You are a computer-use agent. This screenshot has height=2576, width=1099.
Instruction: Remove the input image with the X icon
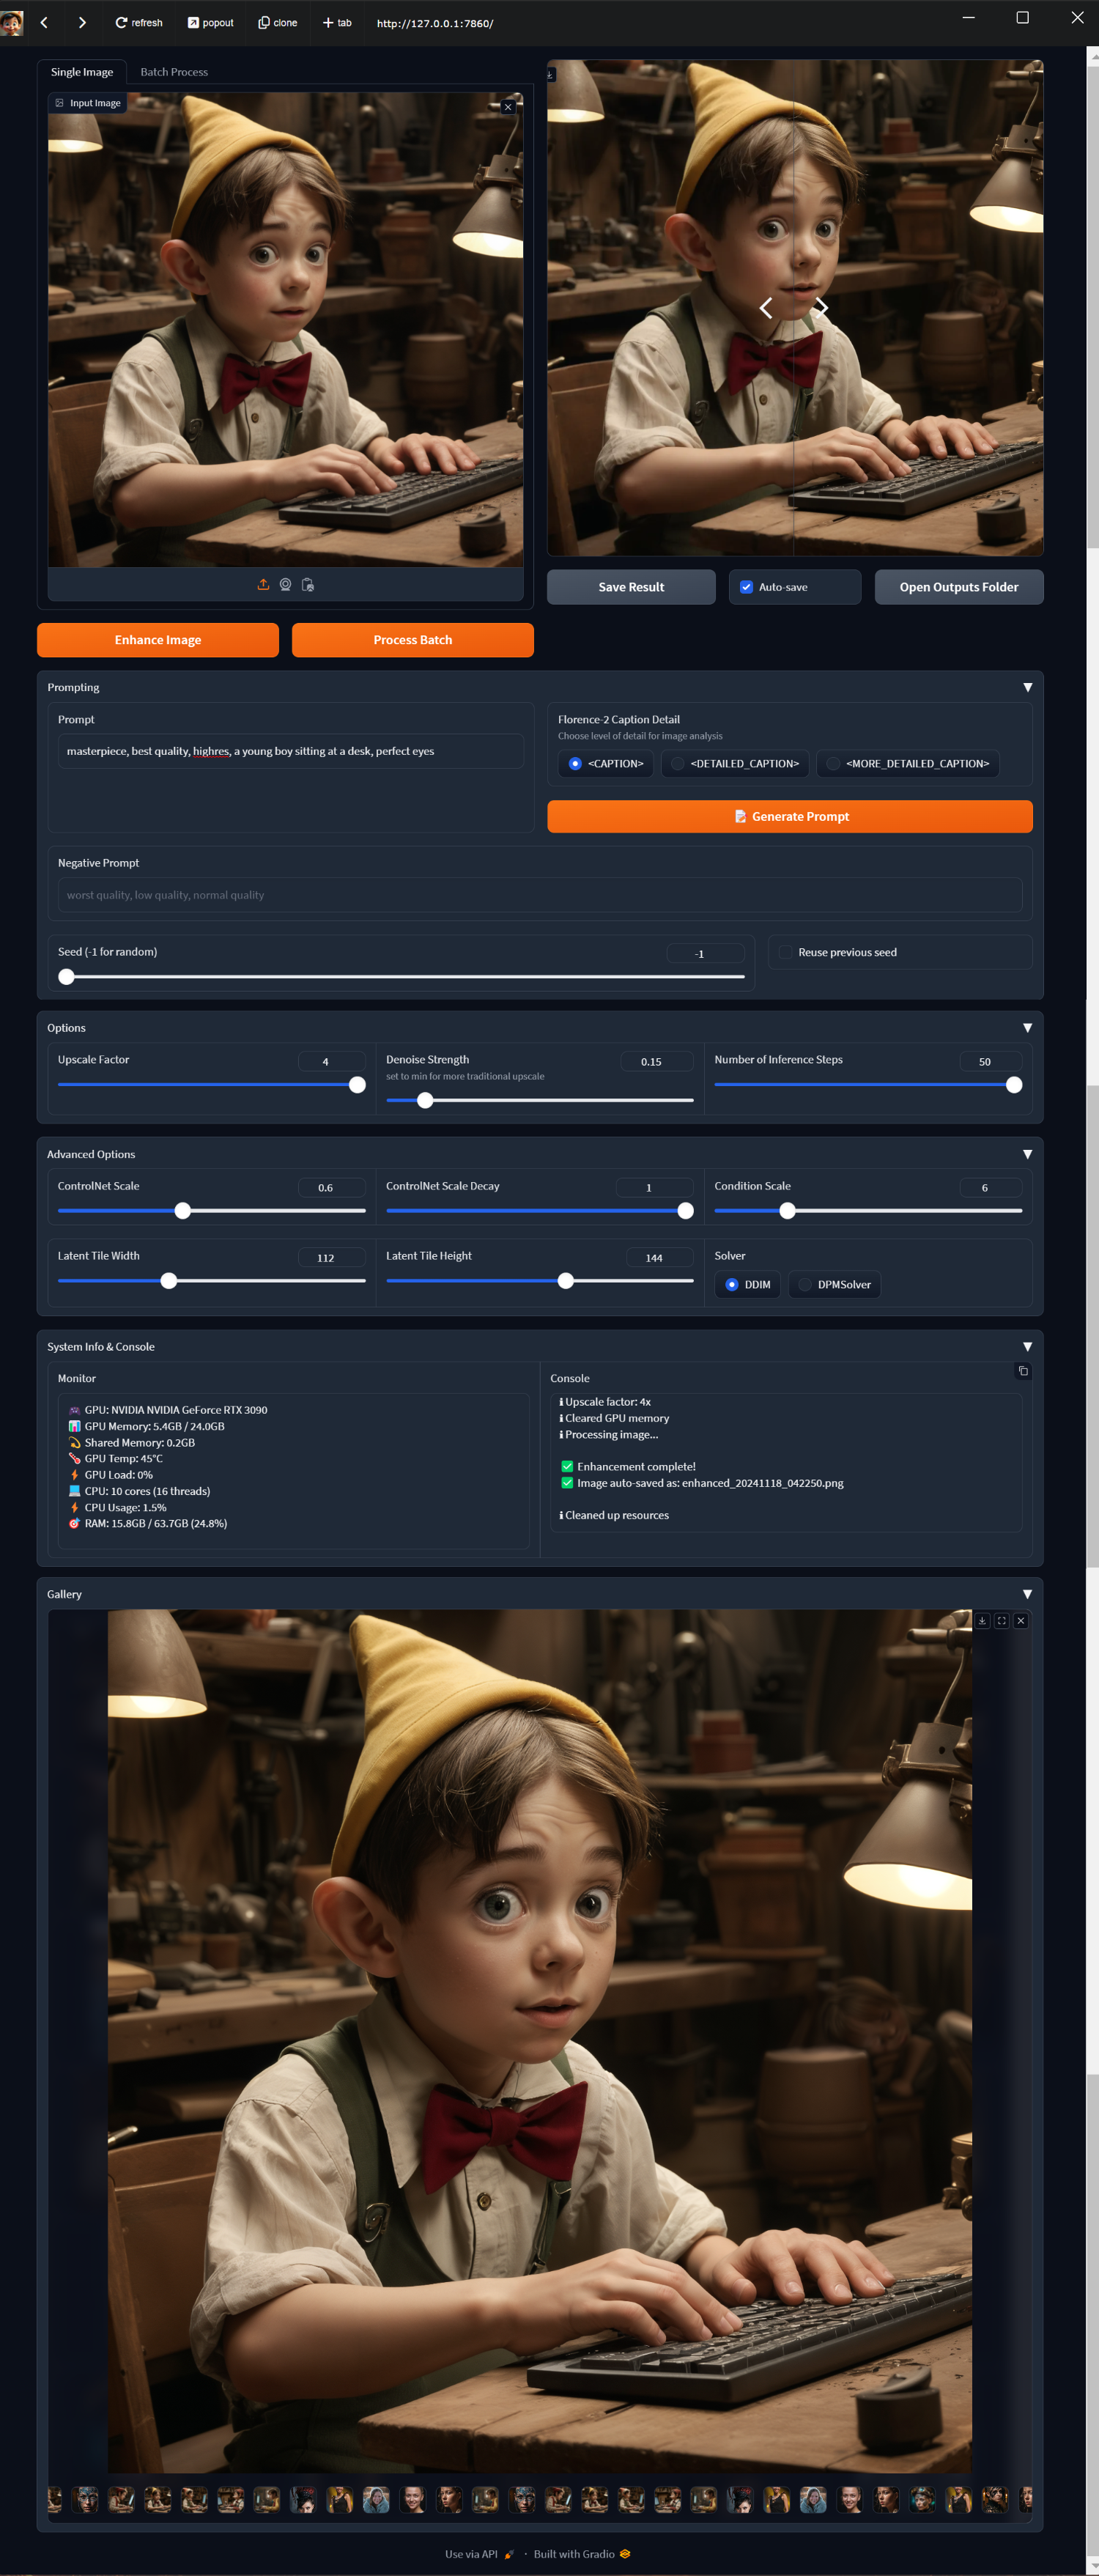pyautogui.click(x=508, y=107)
